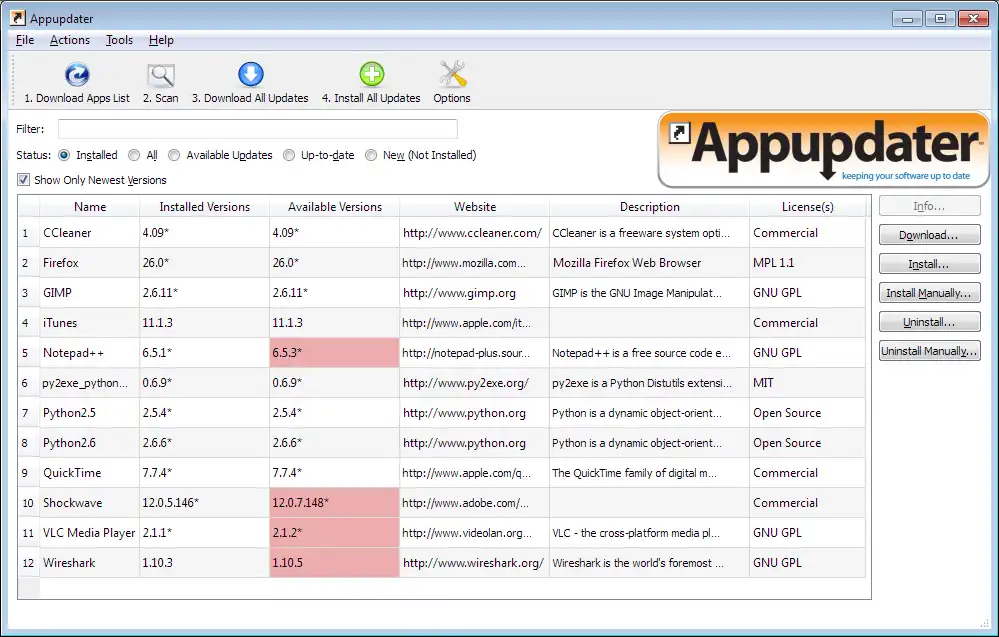Click inside the Filter text field
Image resolution: width=999 pixels, height=637 pixels.
[257, 129]
